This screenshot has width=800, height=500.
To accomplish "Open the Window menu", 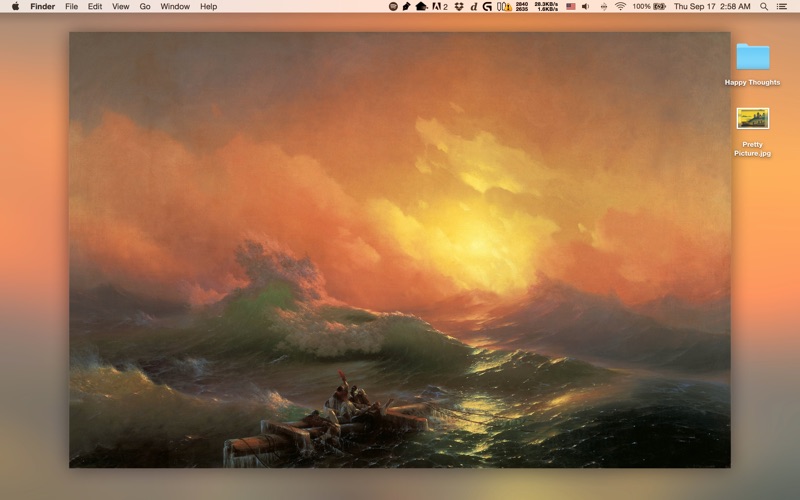I will 175,7.
